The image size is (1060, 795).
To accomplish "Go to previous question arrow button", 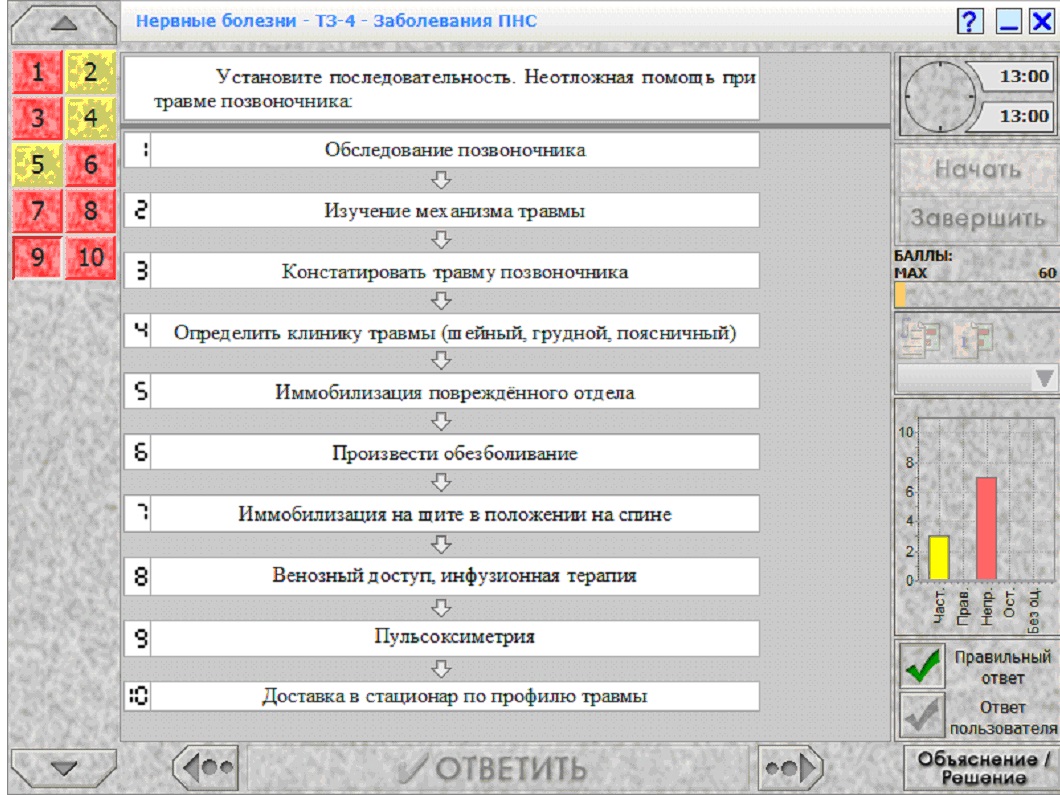I will (x=206, y=767).
